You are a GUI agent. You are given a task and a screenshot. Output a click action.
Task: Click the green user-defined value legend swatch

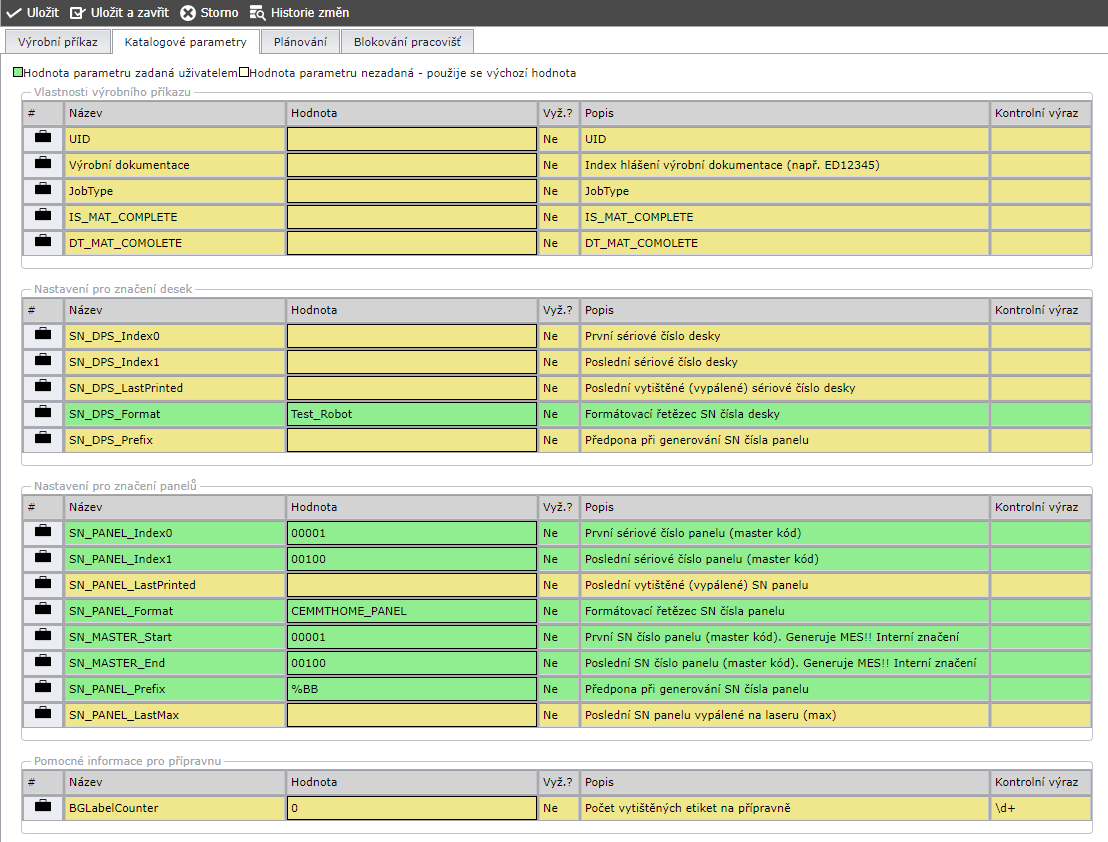click(18, 73)
